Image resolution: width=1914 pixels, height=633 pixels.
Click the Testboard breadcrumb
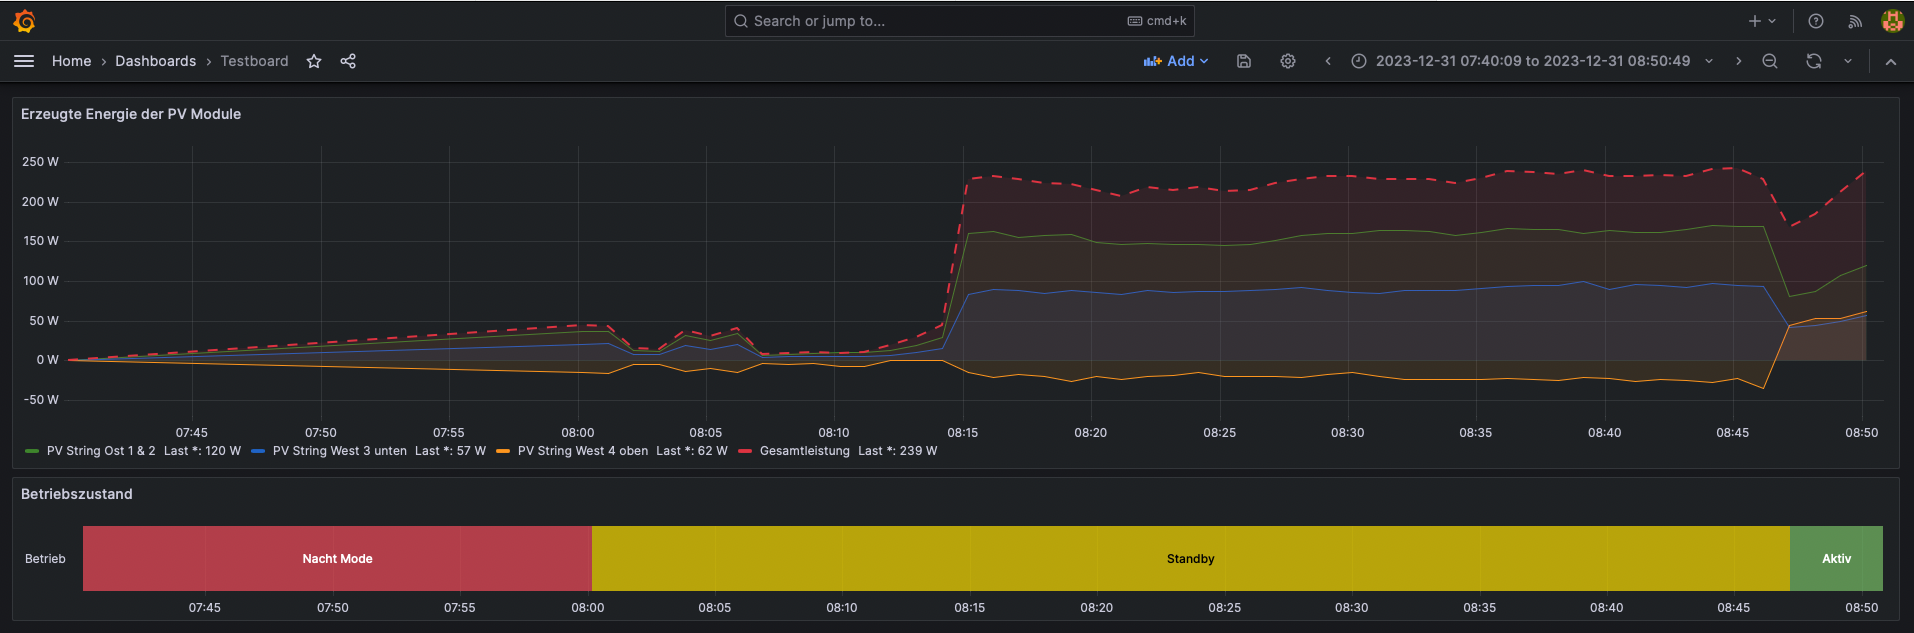pyautogui.click(x=255, y=61)
